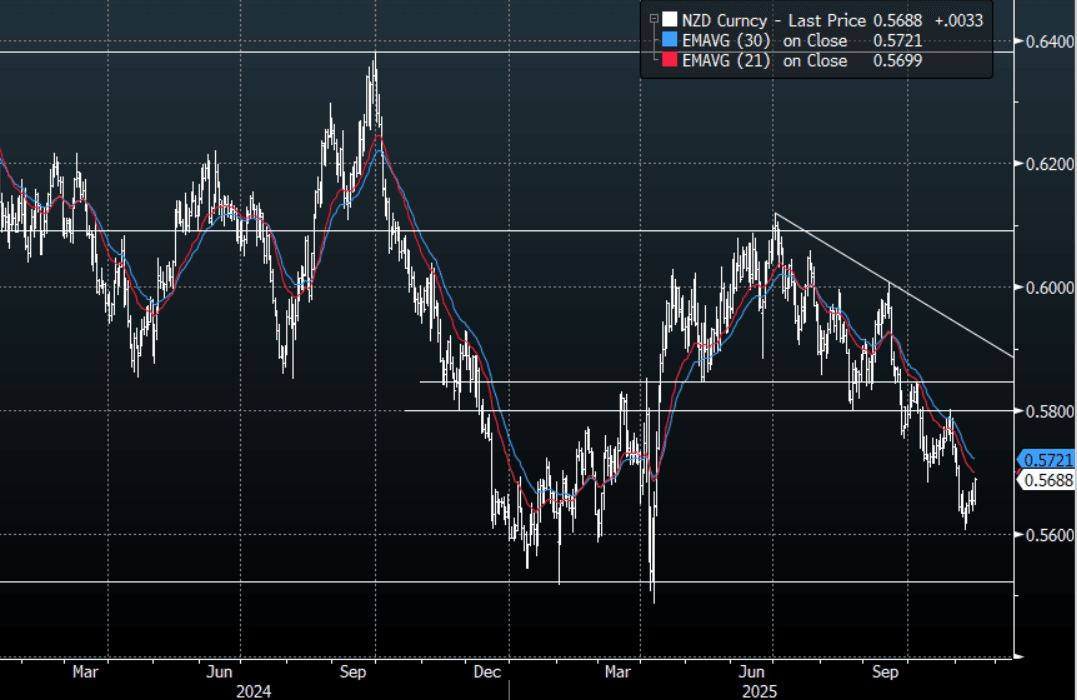Click the red EMAVG (21) legend swatch
This screenshot has width=1077, height=700.
tap(669, 61)
